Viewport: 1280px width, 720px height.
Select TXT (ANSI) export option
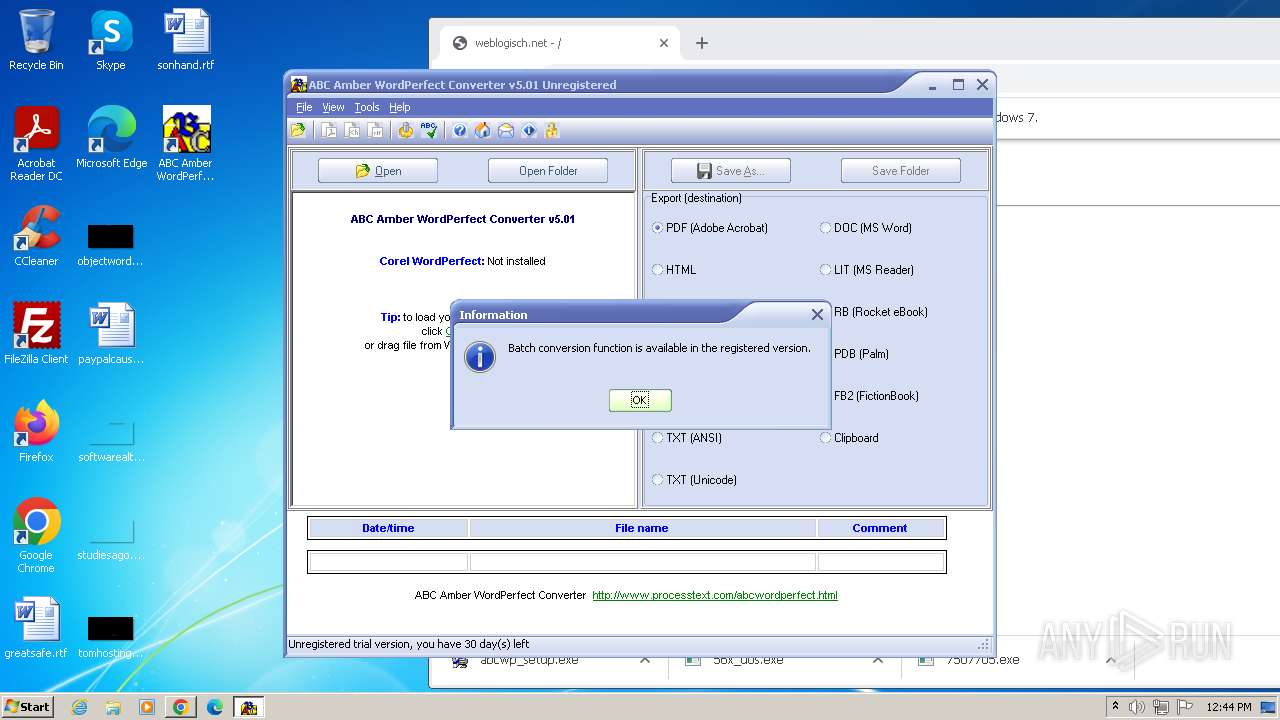click(687, 438)
